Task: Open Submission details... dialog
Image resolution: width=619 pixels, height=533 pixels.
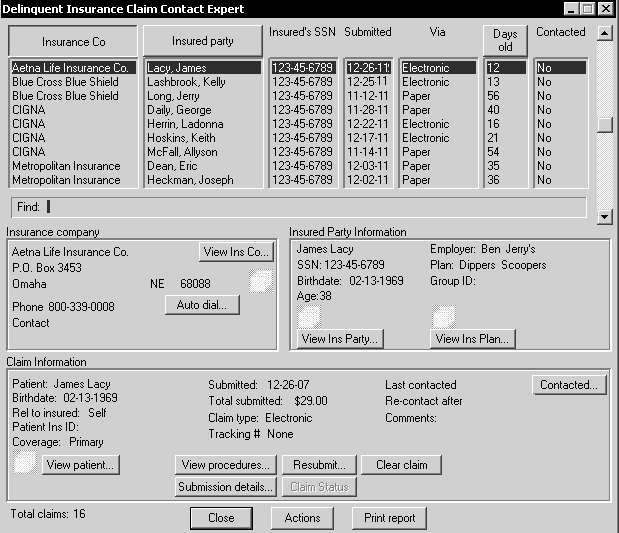Action: tap(226, 487)
